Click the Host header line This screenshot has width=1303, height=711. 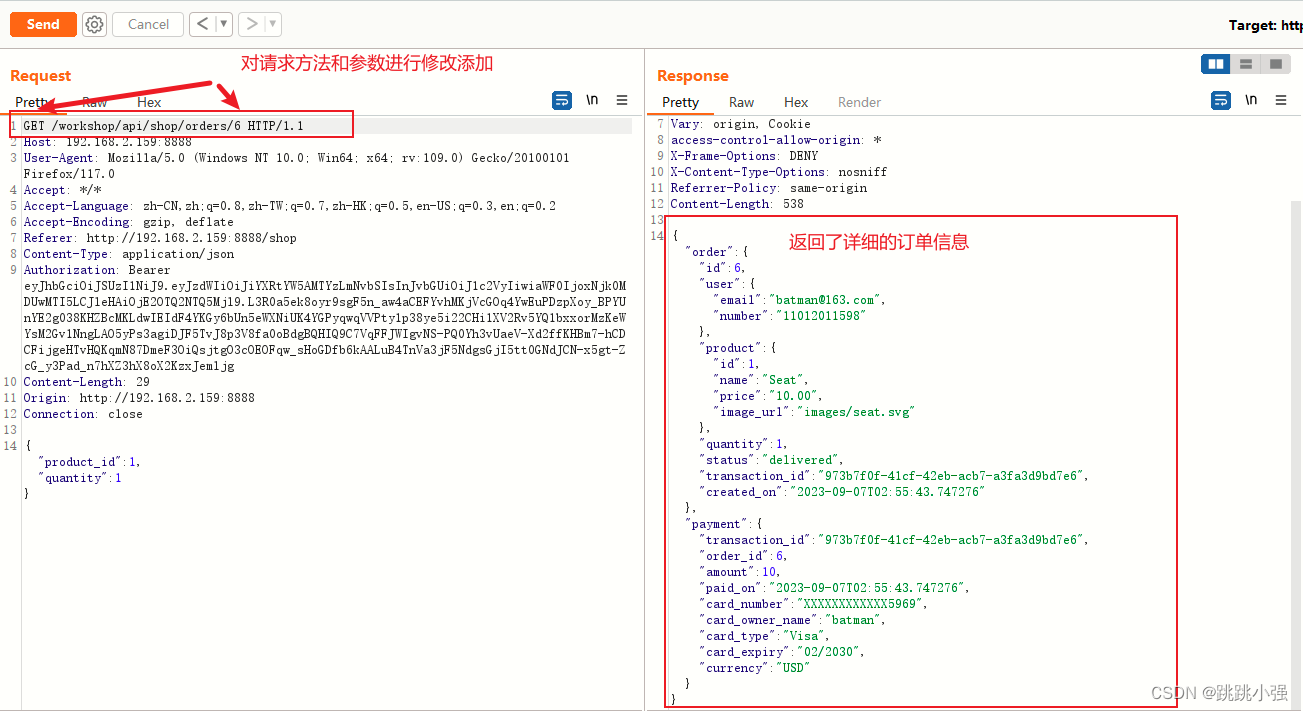pos(107,142)
